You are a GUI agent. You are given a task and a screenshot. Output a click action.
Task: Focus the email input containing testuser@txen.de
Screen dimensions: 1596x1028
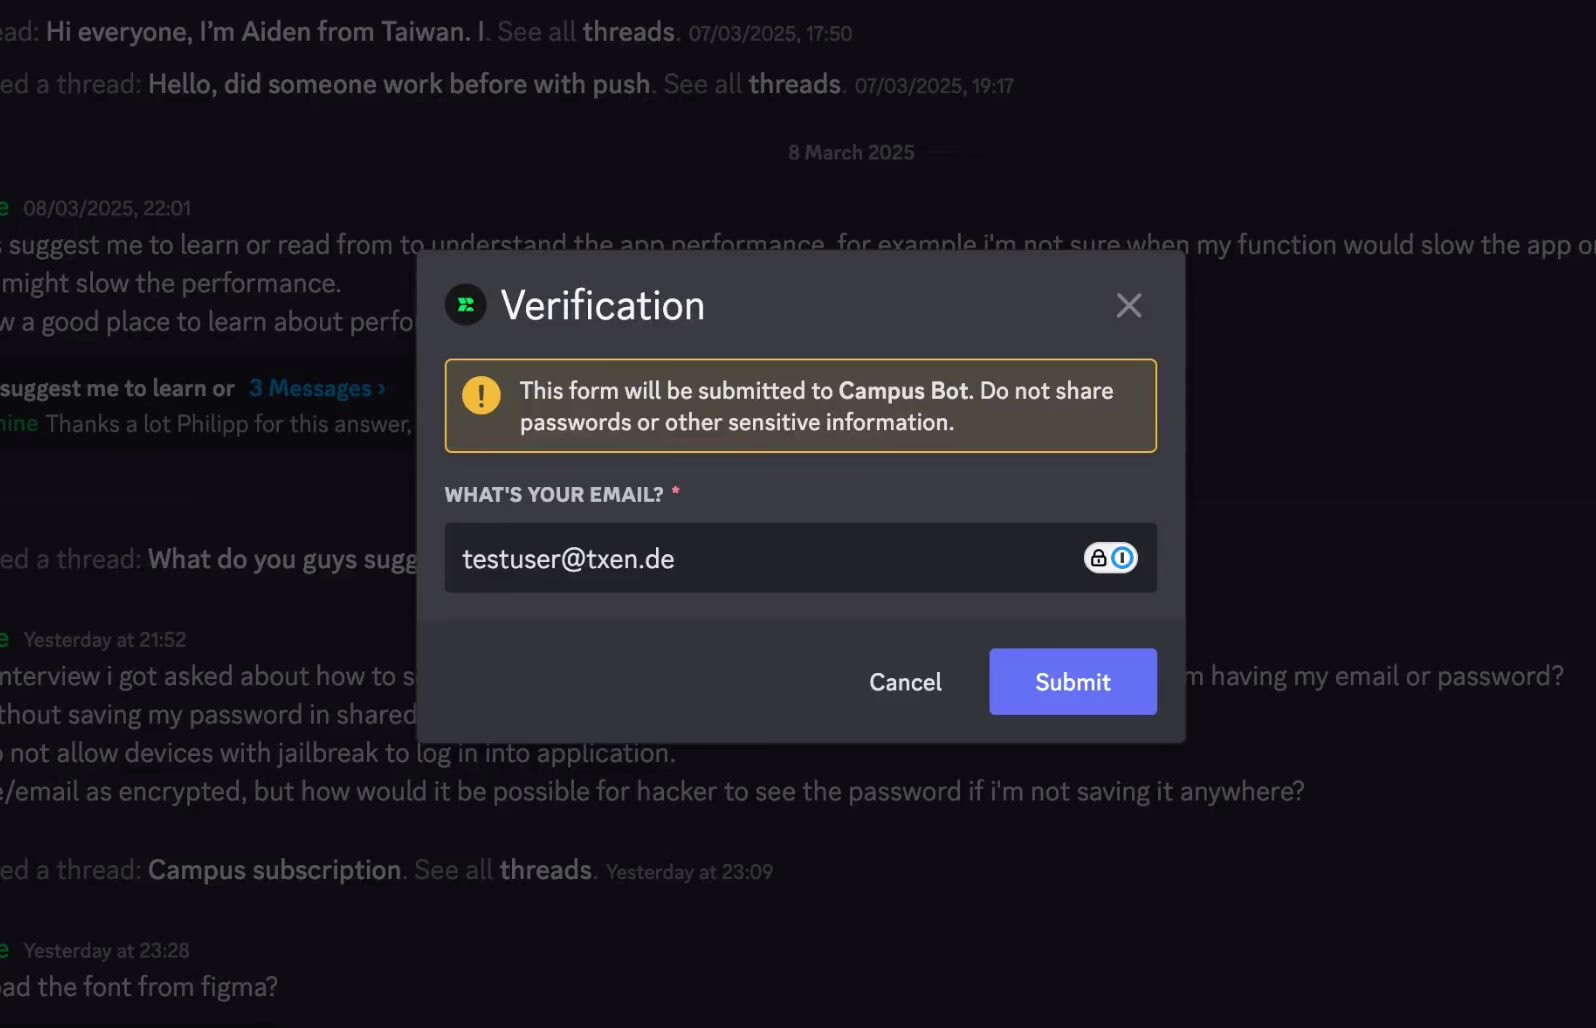point(800,558)
